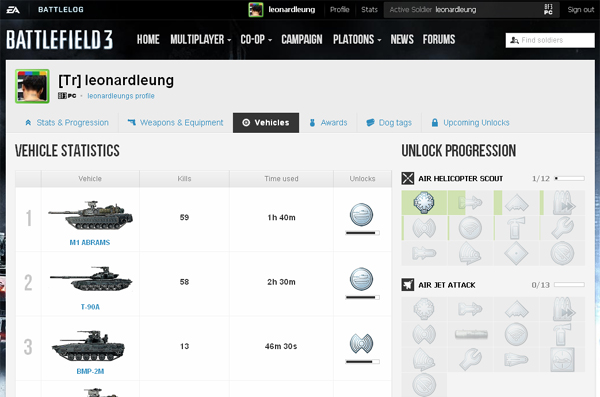
Task: Click the Air Jet Attack progress bar
Action: (569, 284)
